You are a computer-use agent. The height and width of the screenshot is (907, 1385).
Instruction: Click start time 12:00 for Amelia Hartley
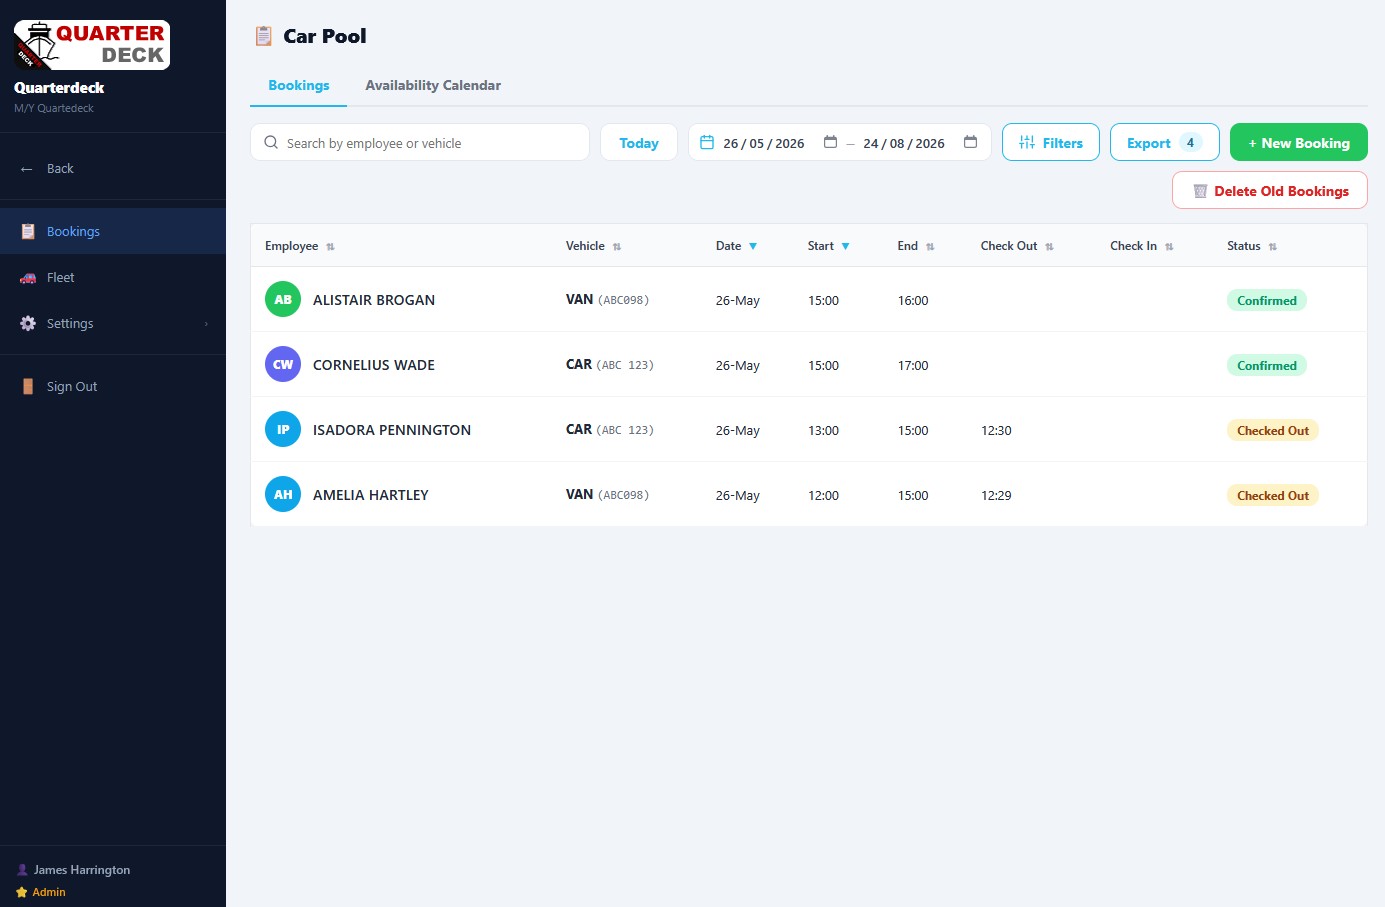click(x=823, y=495)
